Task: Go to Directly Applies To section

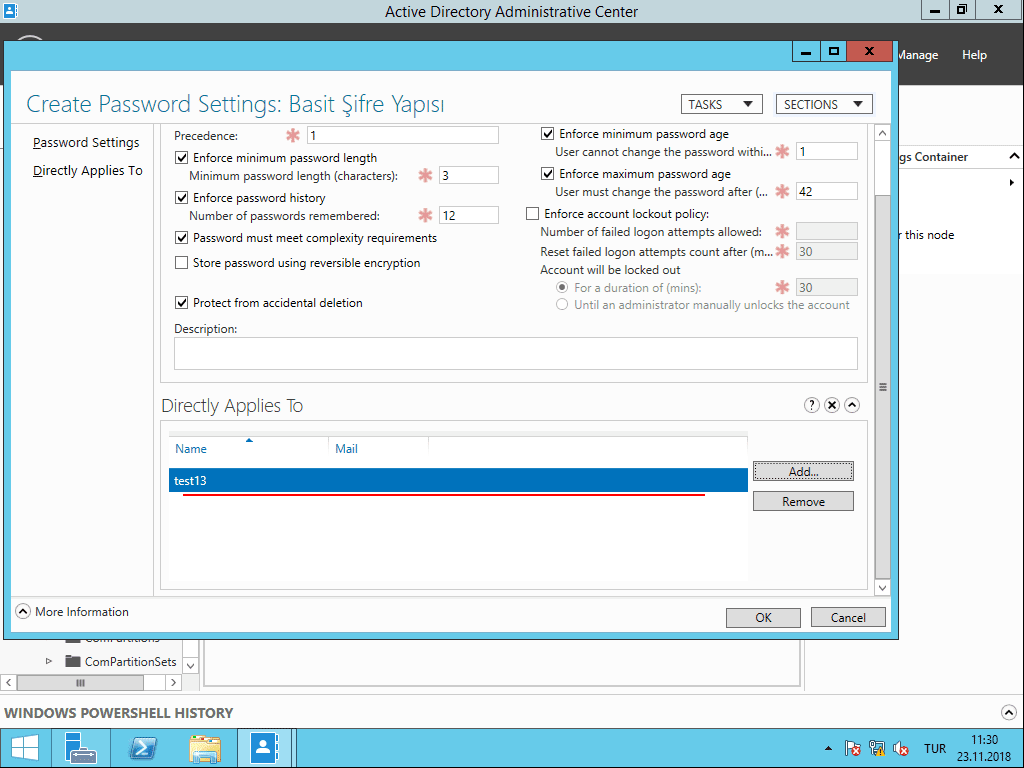Action: (x=88, y=170)
